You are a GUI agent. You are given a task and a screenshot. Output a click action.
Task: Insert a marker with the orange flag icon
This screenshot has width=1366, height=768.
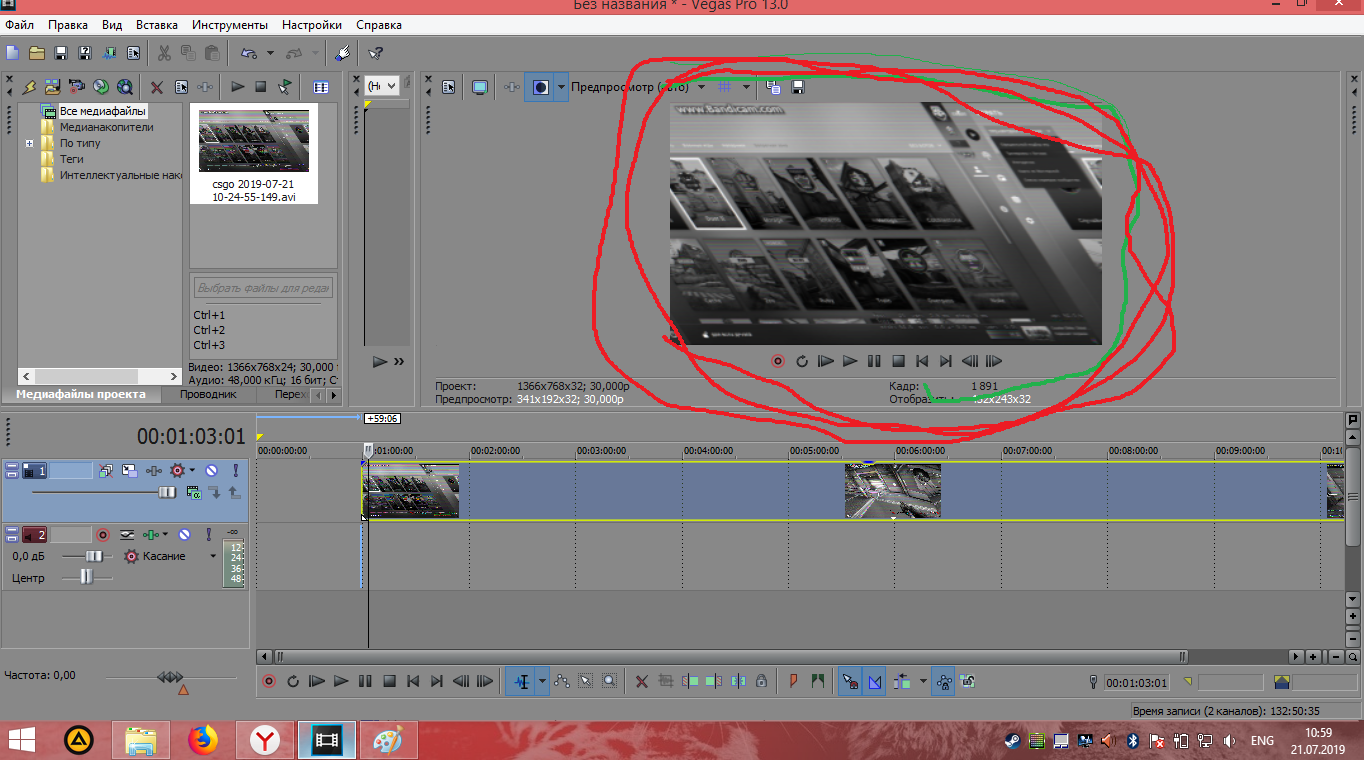pyautogui.click(x=794, y=681)
